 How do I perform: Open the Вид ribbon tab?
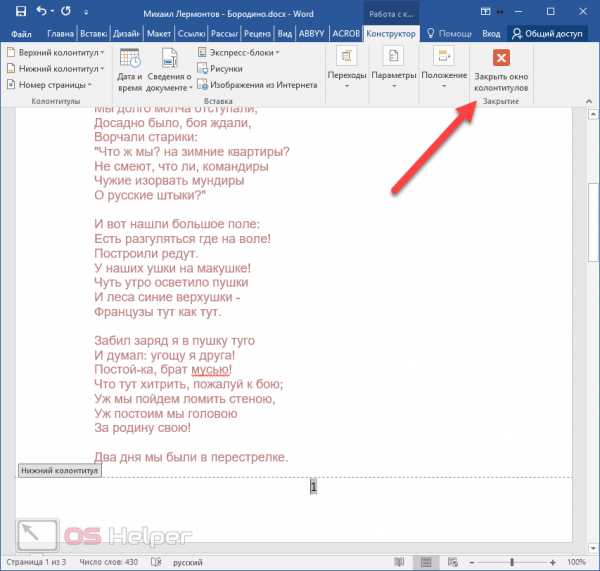284,34
